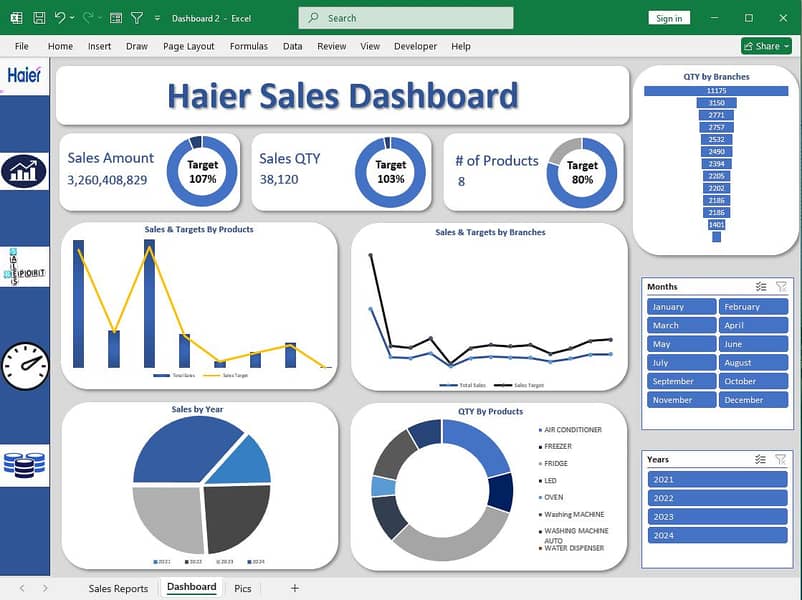The width and height of the screenshot is (802, 600).
Task: Switch to the Sales Reports sheet tab
Action: tap(118, 588)
